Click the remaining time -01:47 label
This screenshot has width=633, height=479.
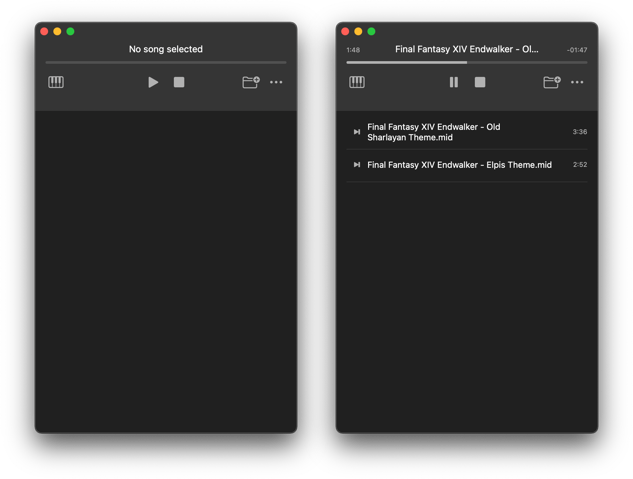577,50
